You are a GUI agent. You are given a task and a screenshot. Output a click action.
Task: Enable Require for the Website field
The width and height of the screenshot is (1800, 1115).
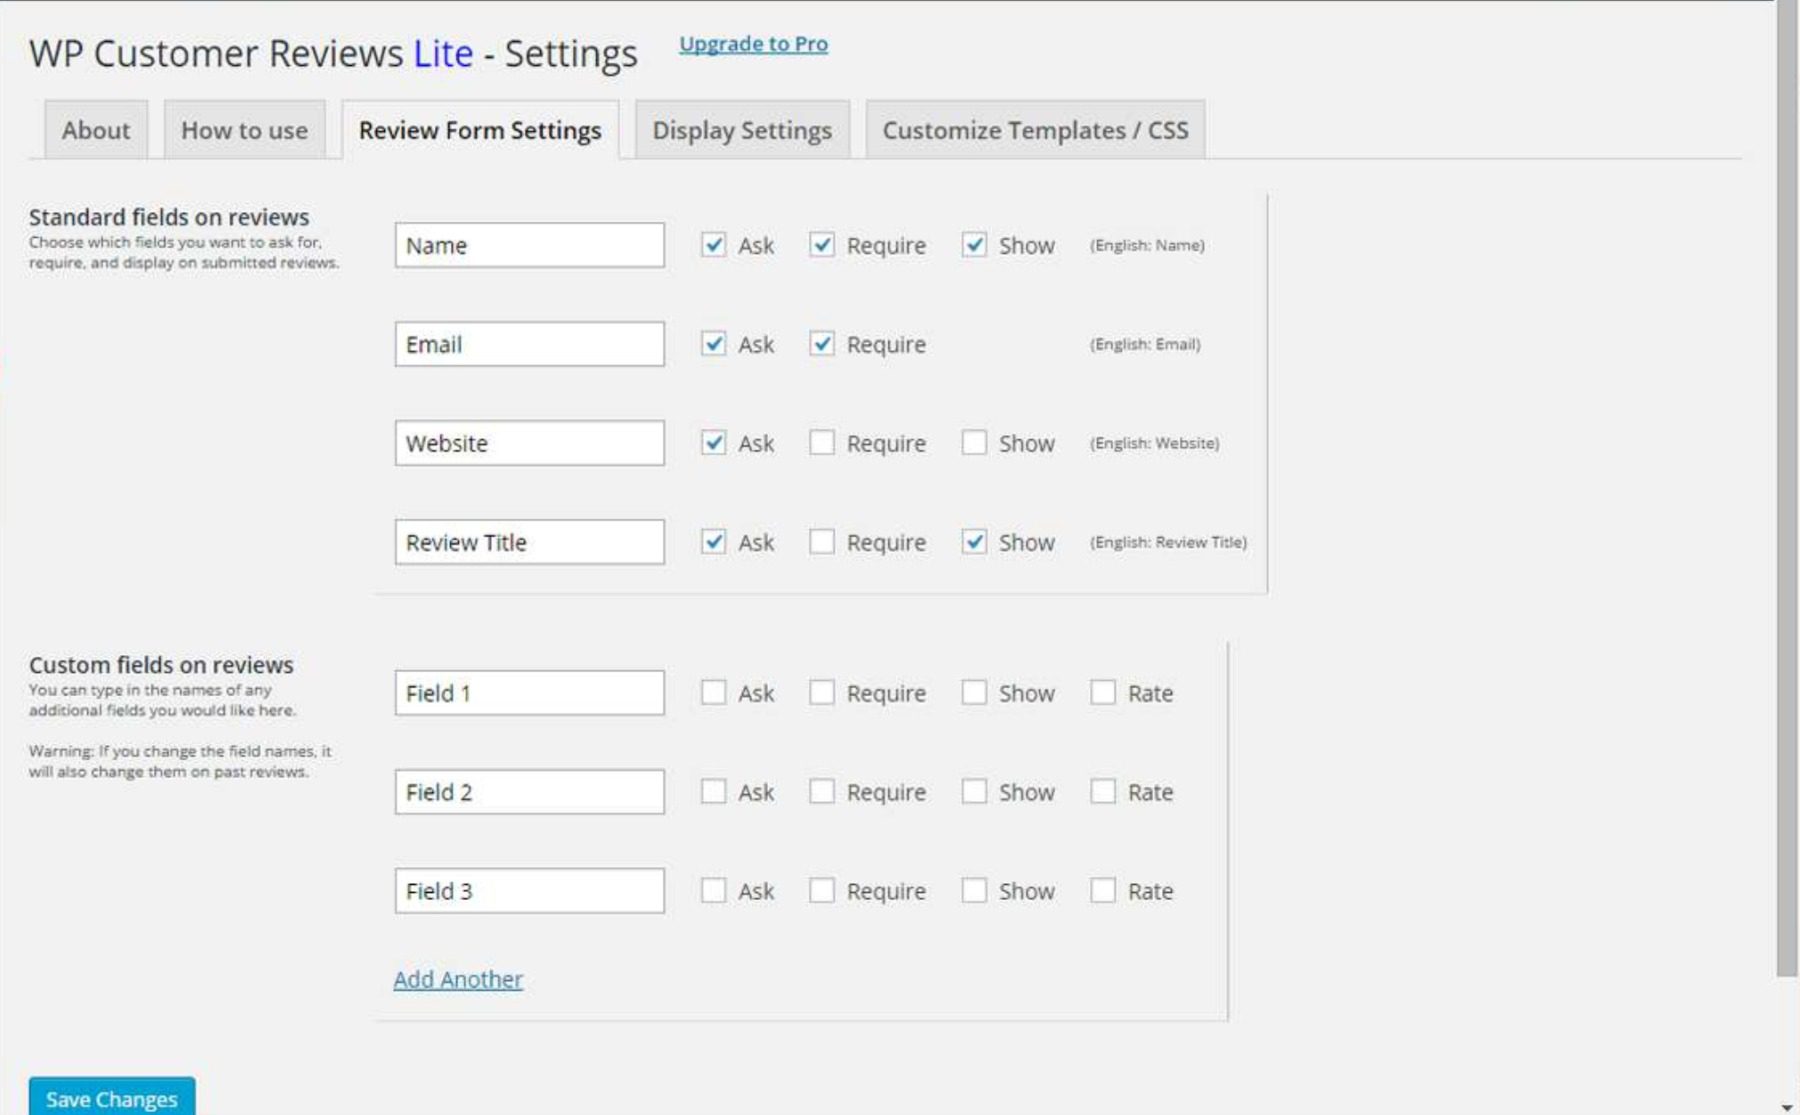point(823,442)
